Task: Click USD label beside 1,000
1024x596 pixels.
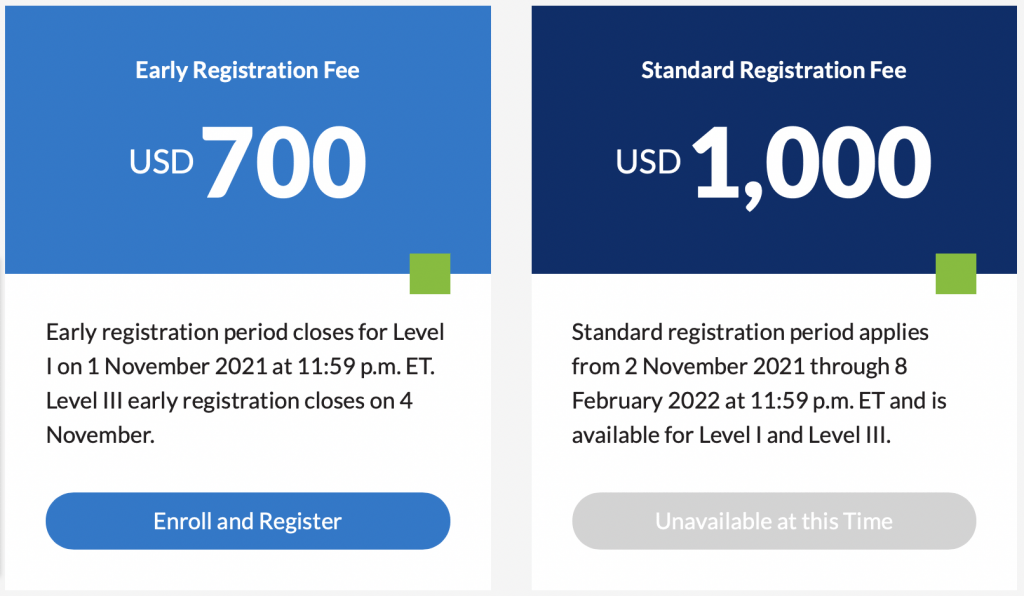Action: 648,162
